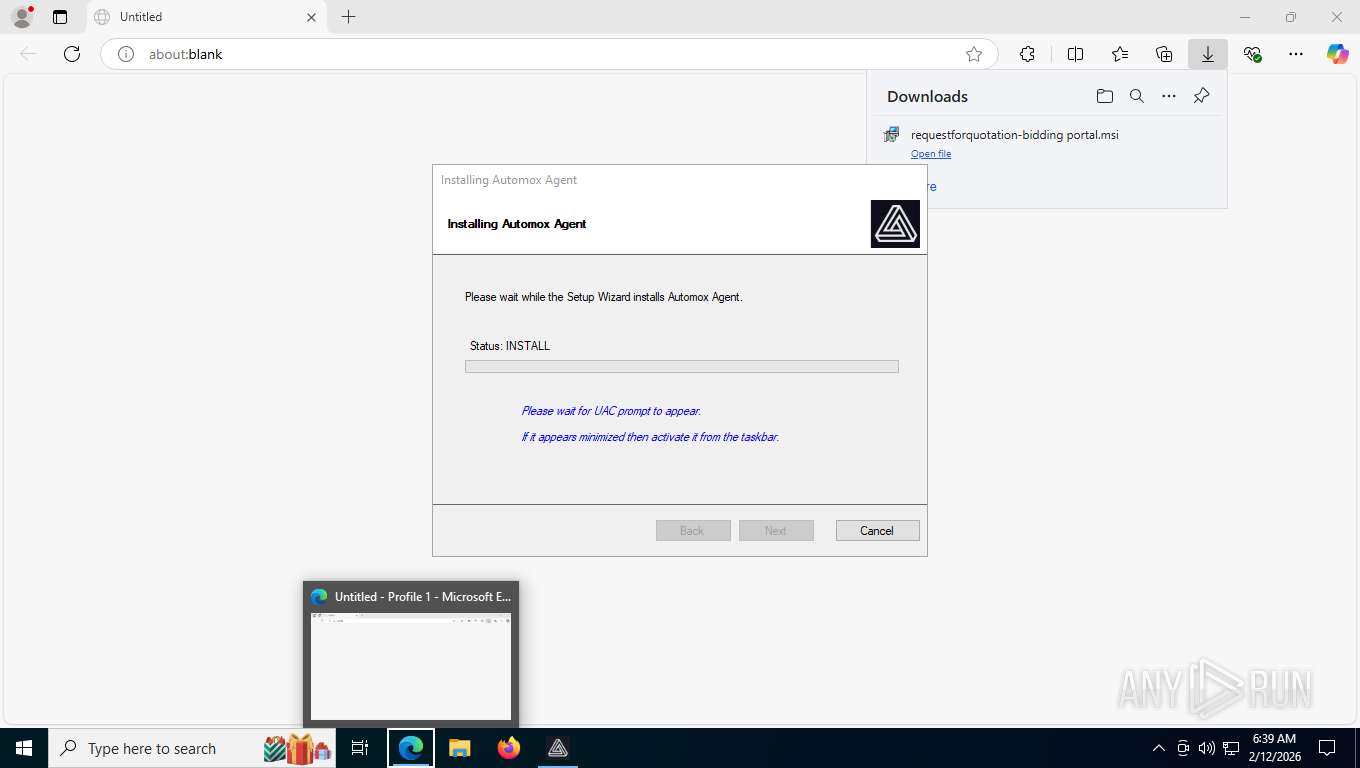Click the Open file link
Image resolution: width=1360 pixels, height=768 pixels.
[931, 154]
